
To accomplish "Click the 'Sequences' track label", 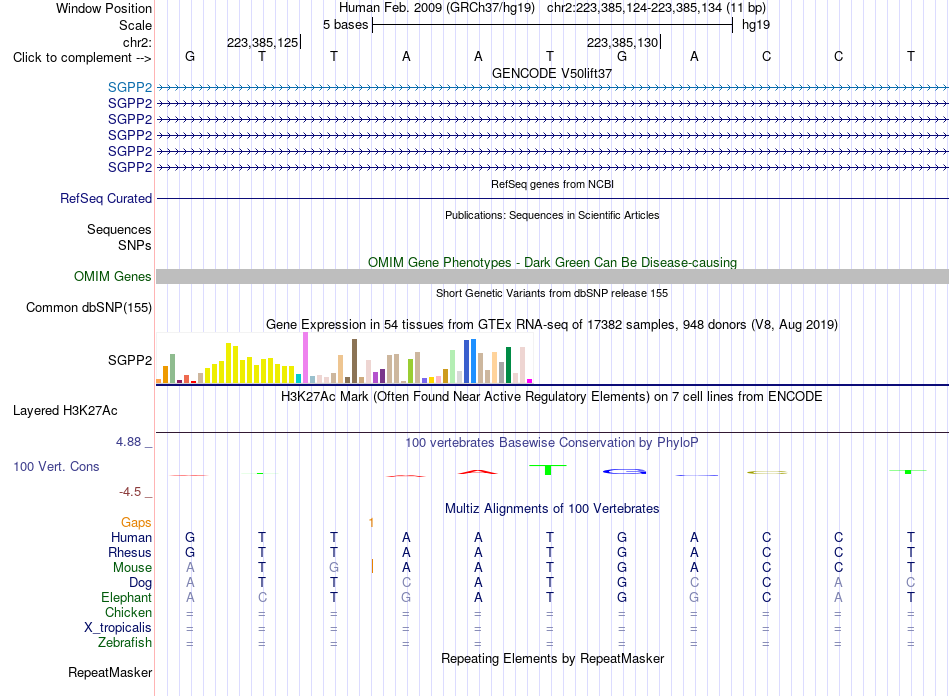I will coord(119,230).
